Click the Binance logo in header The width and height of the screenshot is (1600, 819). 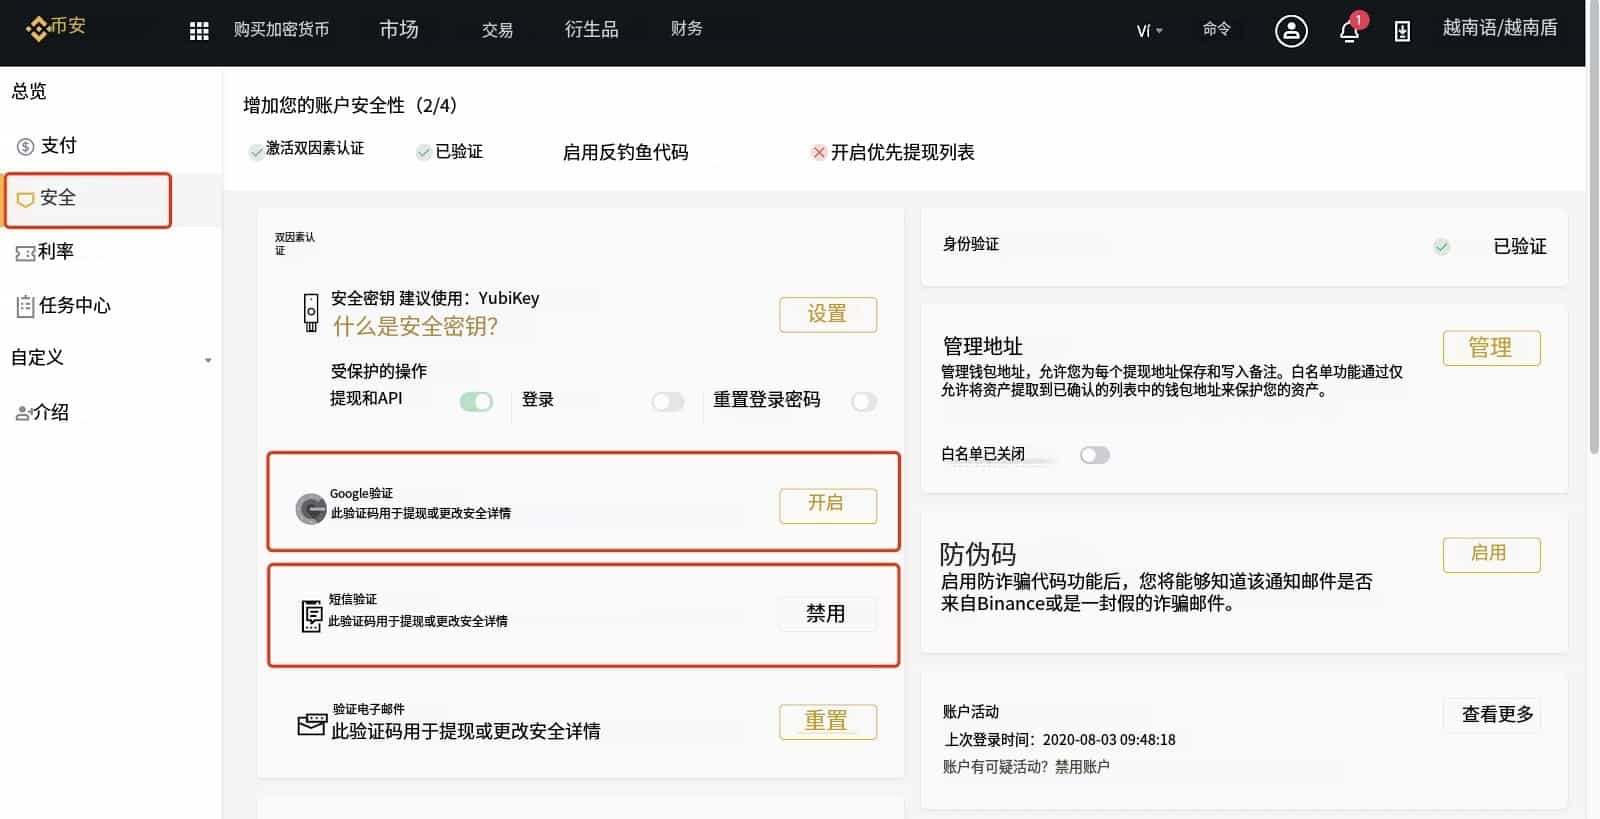(56, 28)
